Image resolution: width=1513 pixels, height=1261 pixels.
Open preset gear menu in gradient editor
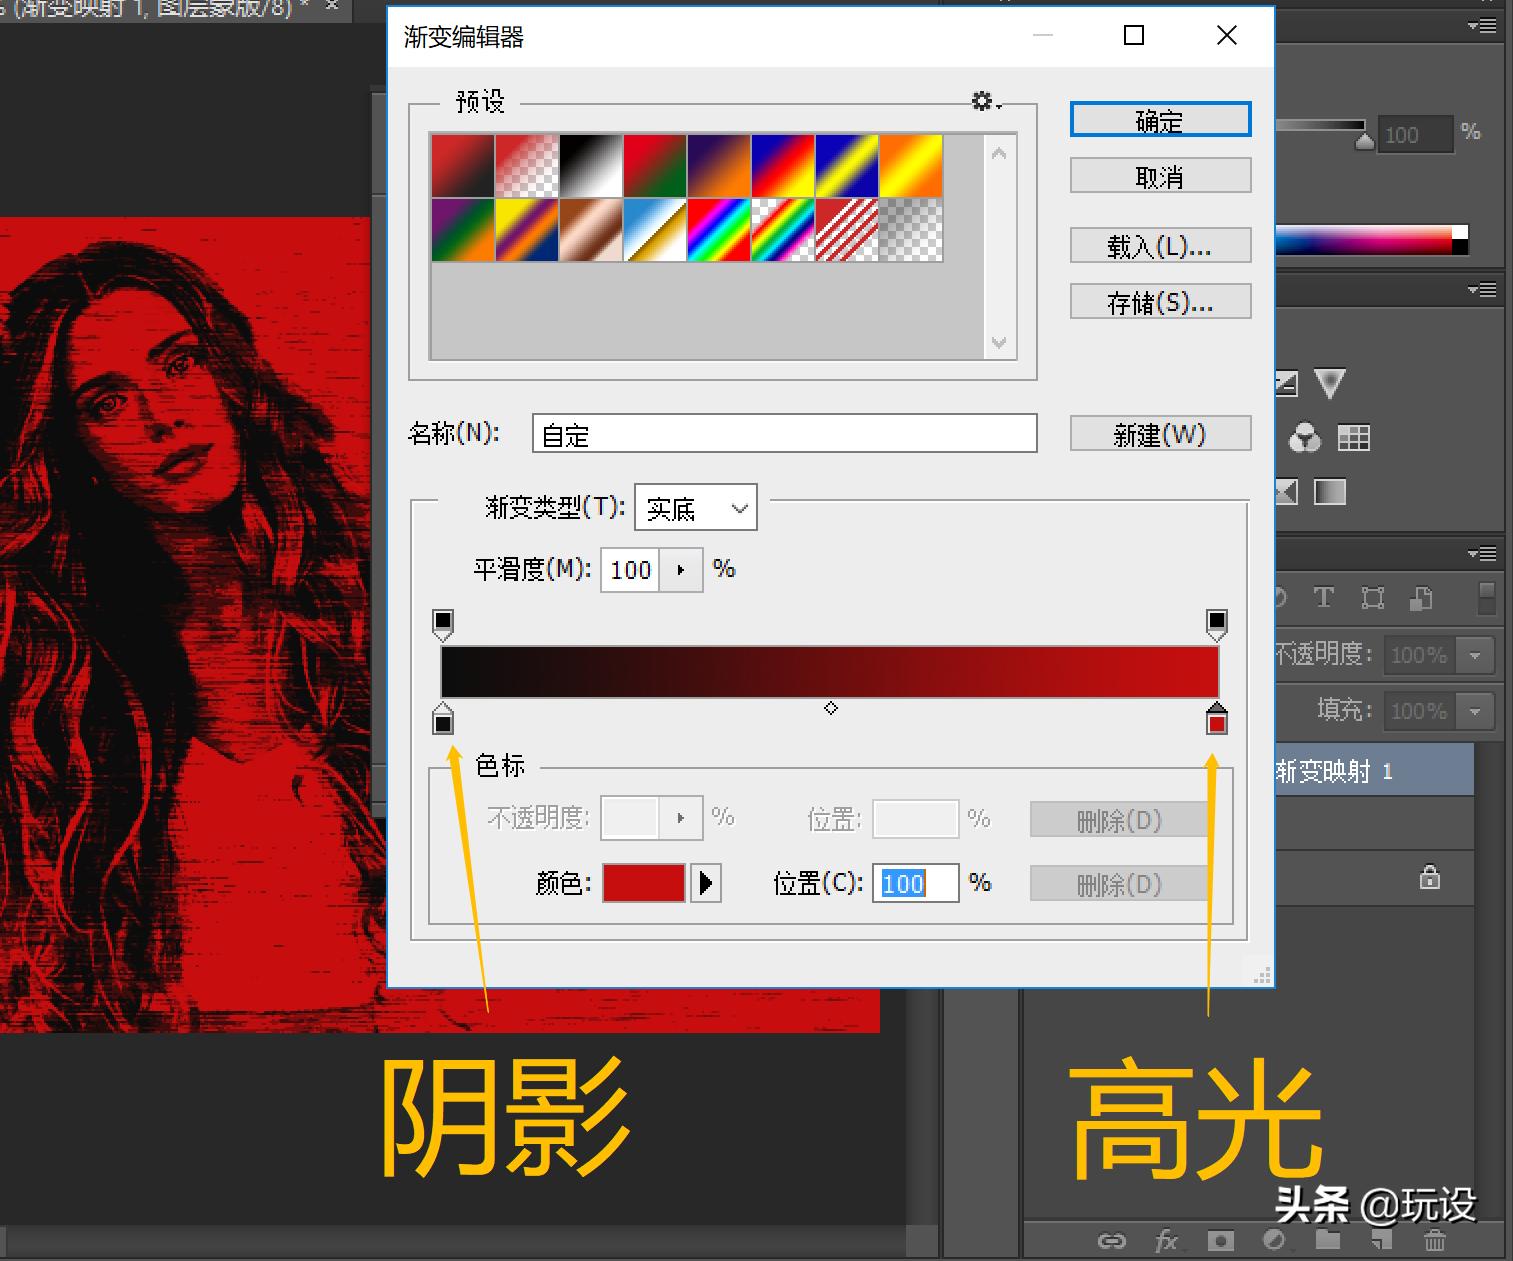tap(984, 101)
